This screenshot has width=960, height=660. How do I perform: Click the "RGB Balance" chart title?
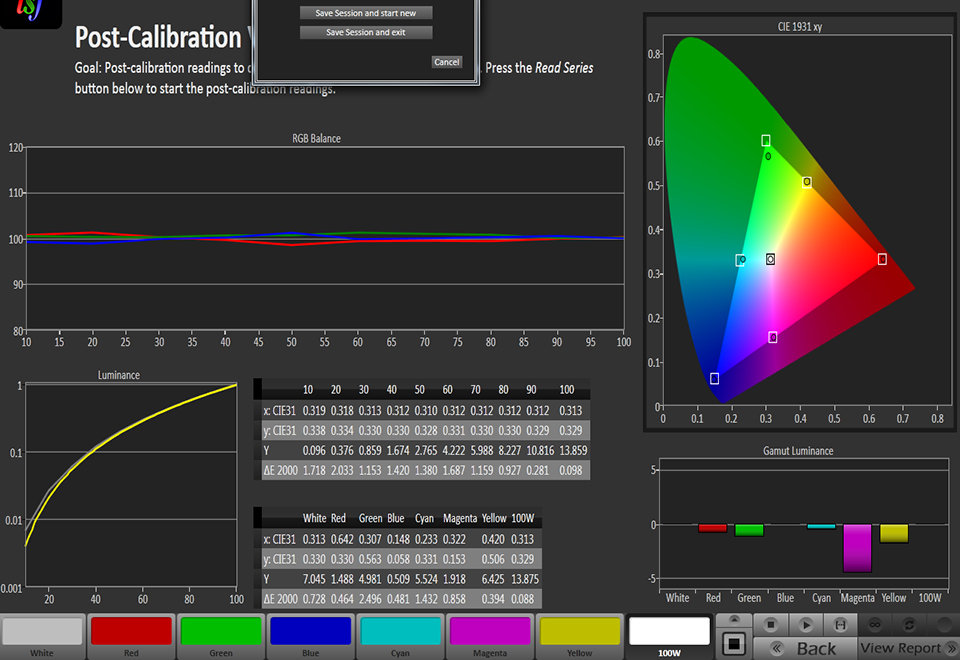(x=317, y=138)
